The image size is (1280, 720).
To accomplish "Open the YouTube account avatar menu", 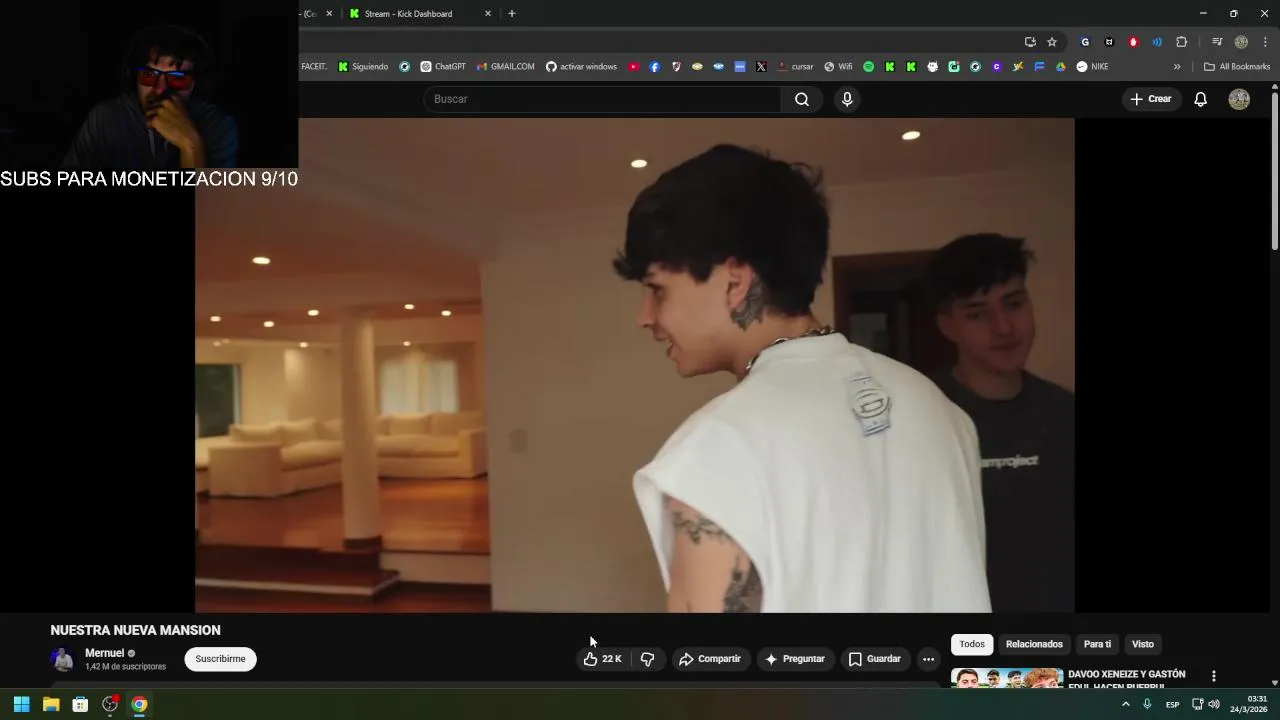I will tap(1239, 99).
